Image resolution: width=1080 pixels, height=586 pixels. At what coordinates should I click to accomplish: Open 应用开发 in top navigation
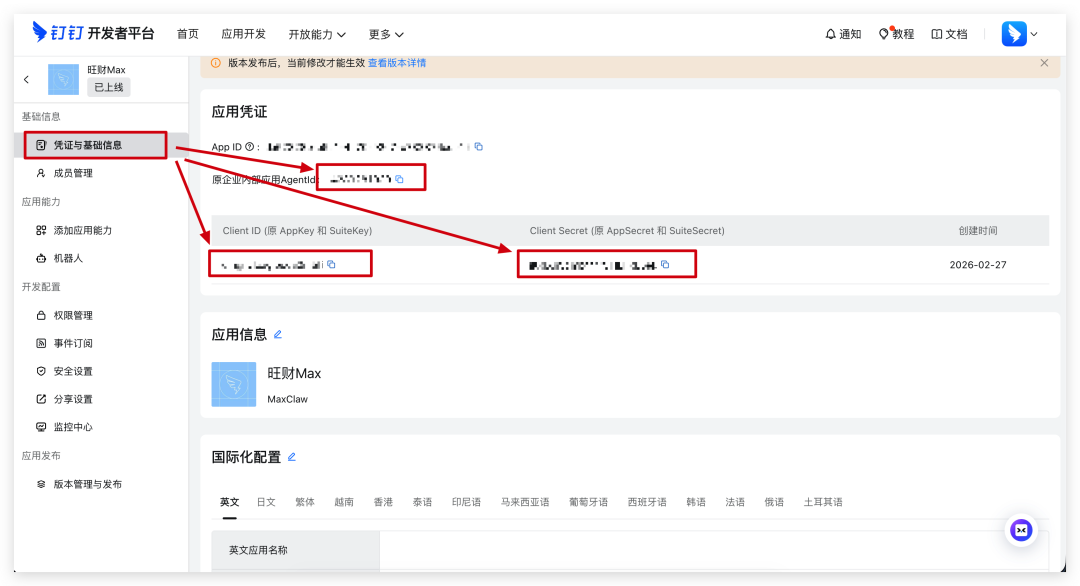pos(243,34)
